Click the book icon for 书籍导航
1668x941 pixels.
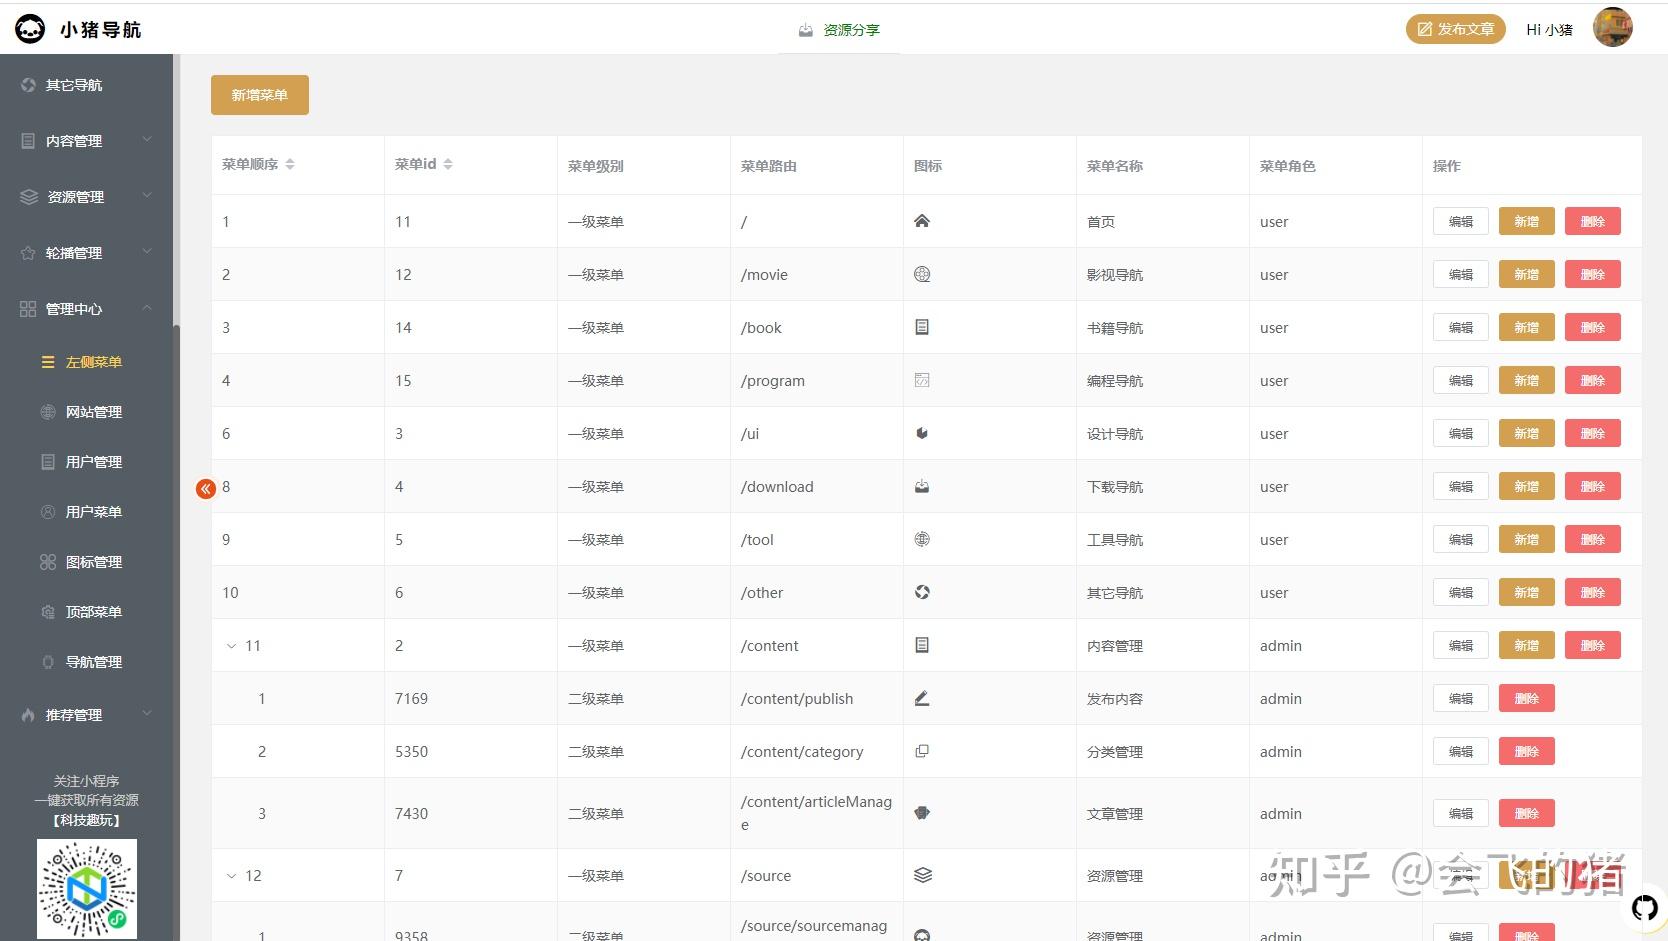922,326
